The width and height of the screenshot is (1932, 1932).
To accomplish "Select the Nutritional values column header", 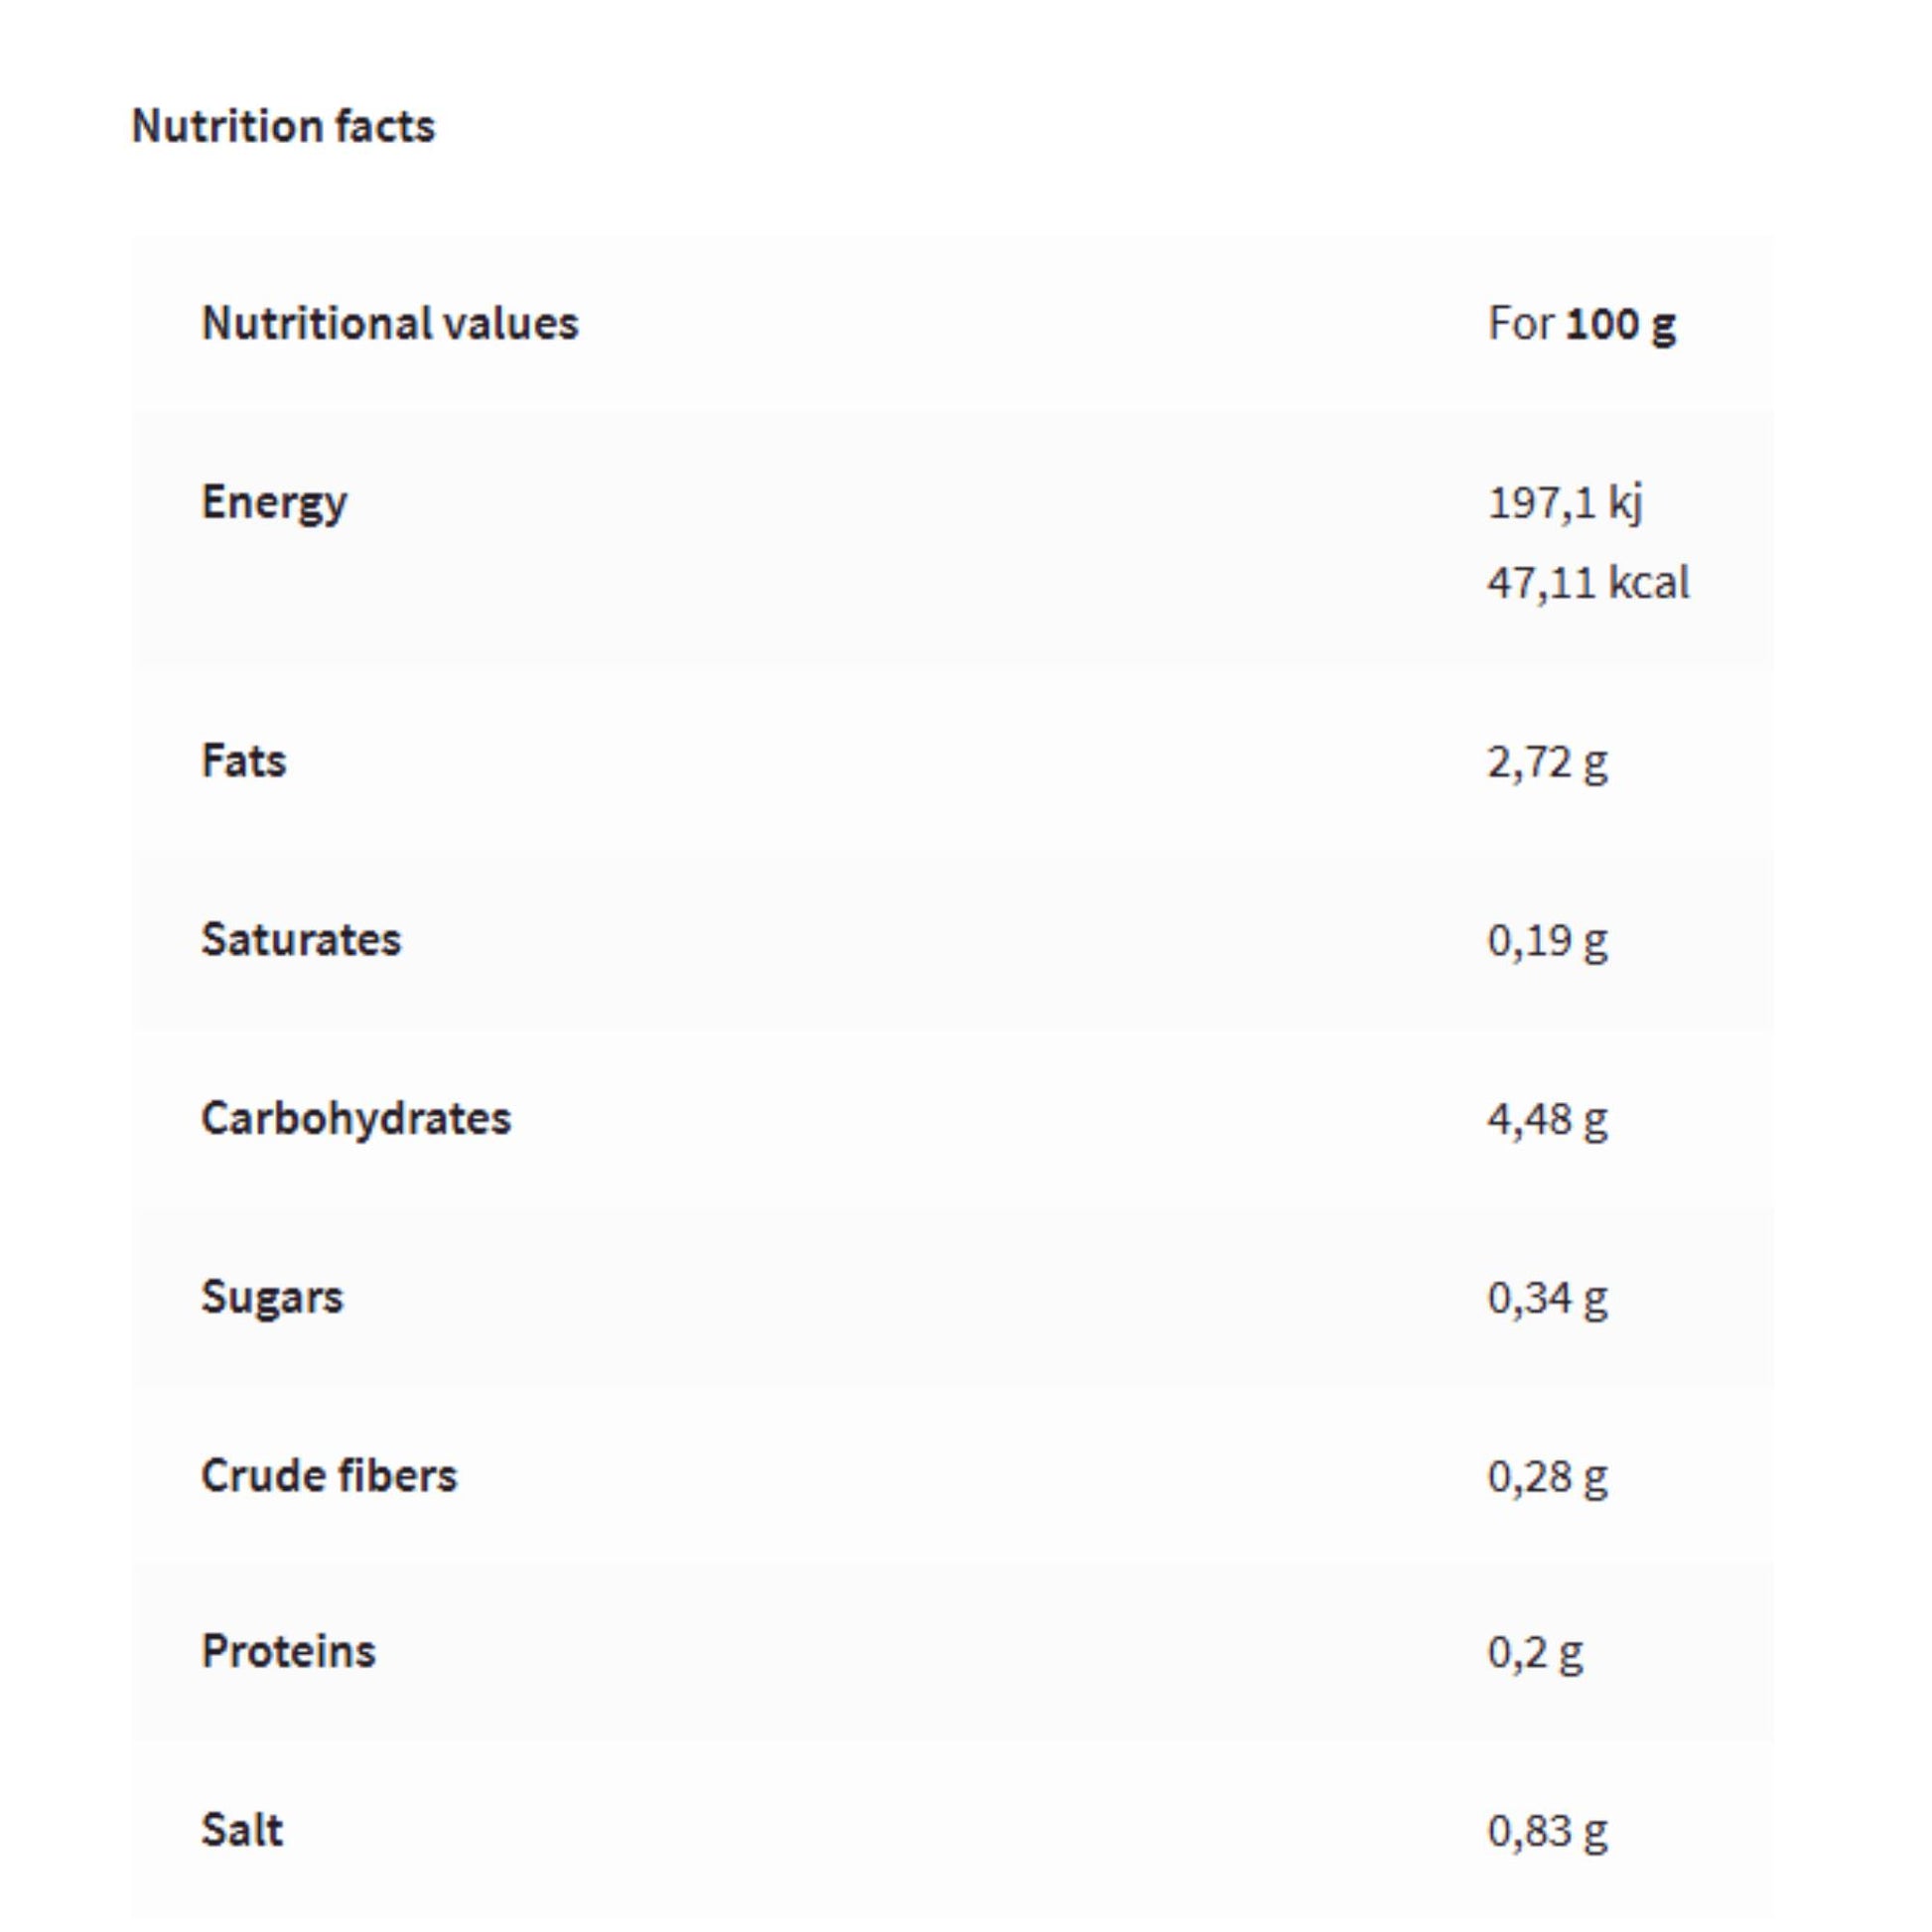I will (390, 323).
